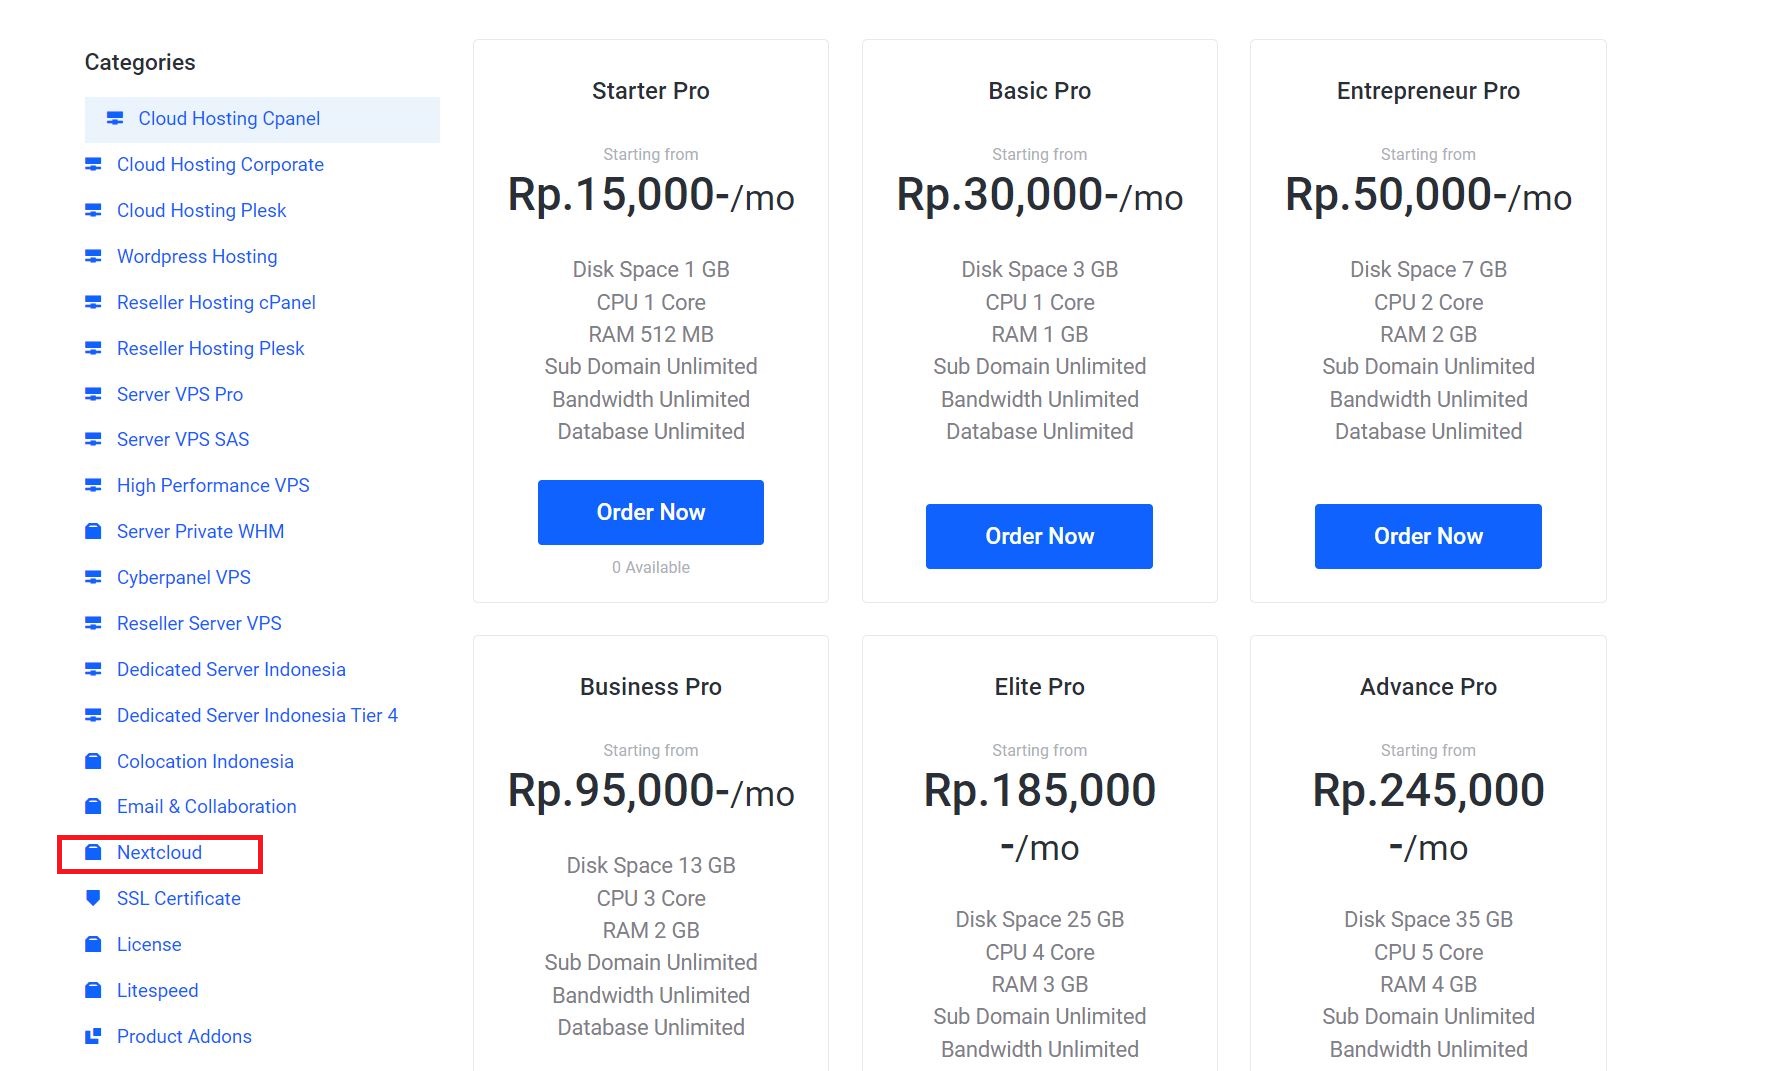Select the server icon beside Cloud Hosting Cpanel

pyautogui.click(x=114, y=118)
